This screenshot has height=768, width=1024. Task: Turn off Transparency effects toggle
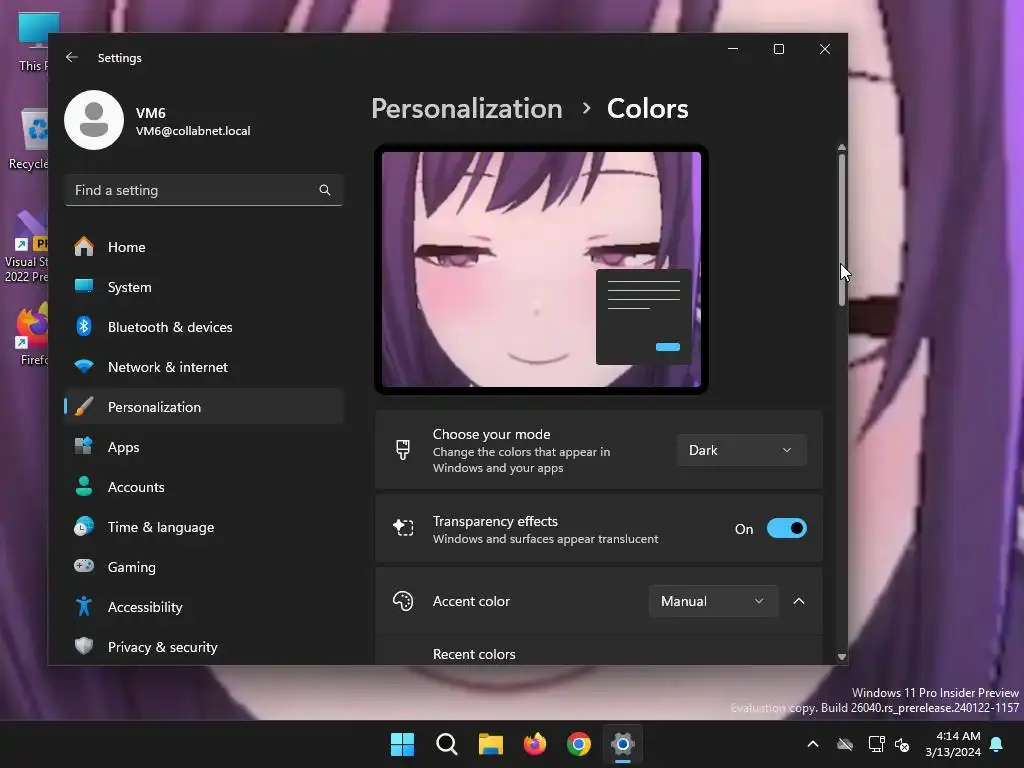[786, 528]
